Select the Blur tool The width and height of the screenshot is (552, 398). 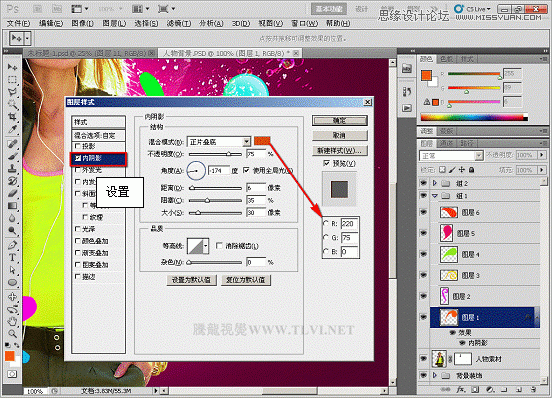[12, 218]
